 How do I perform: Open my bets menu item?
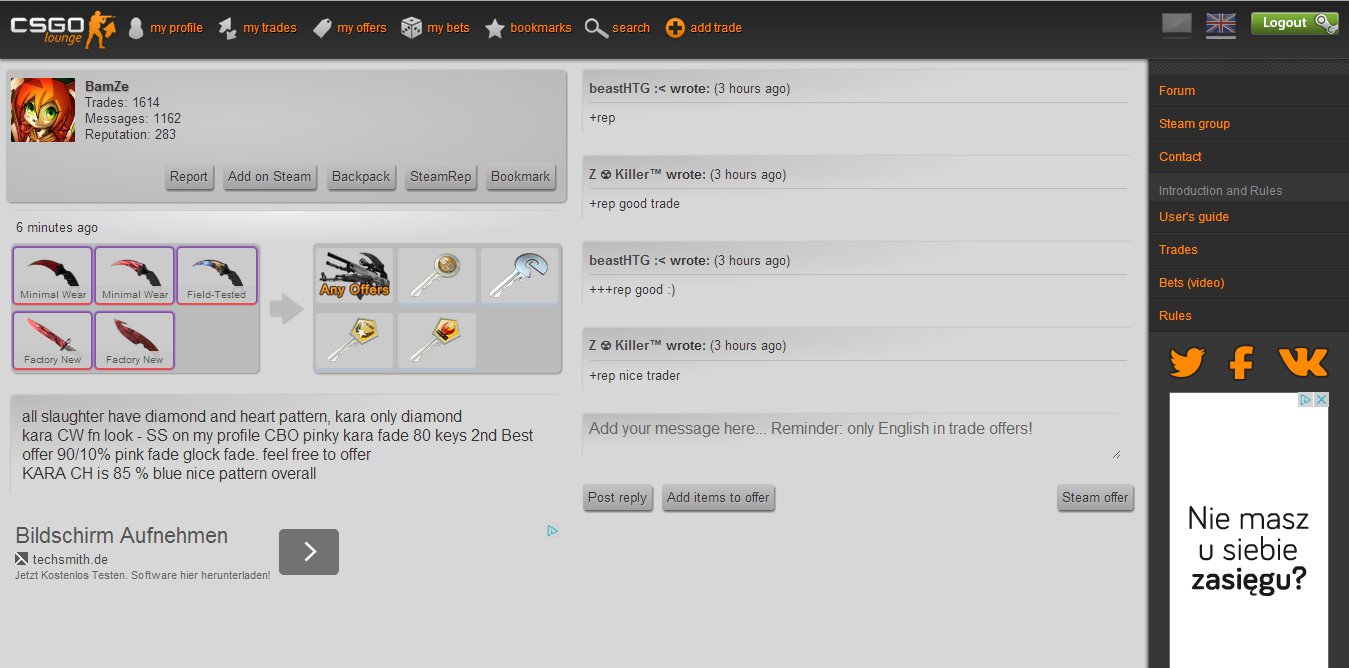(x=448, y=28)
